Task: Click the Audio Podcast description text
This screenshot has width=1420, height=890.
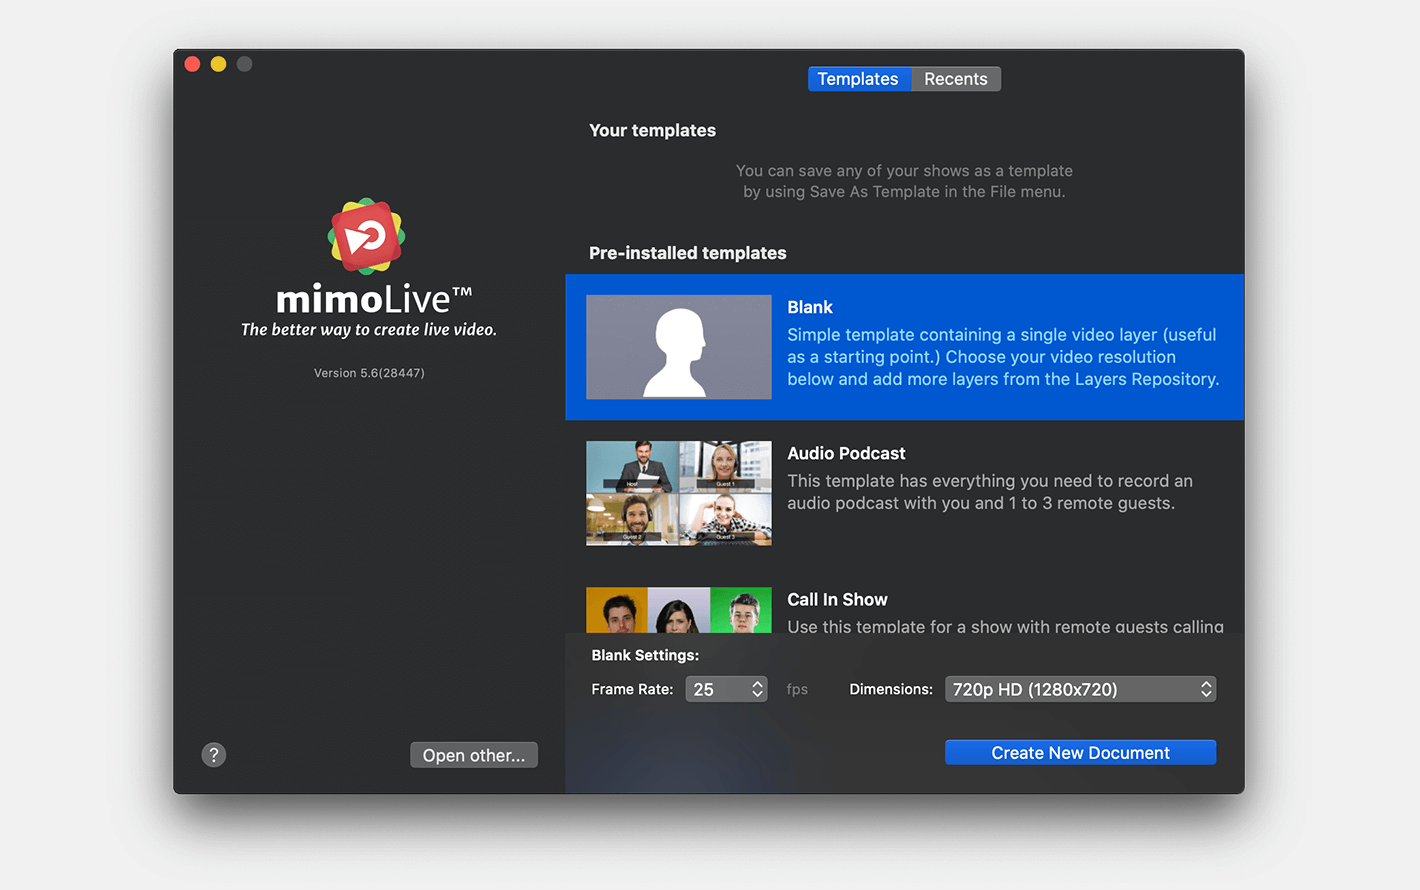Action: coord(990,492)
